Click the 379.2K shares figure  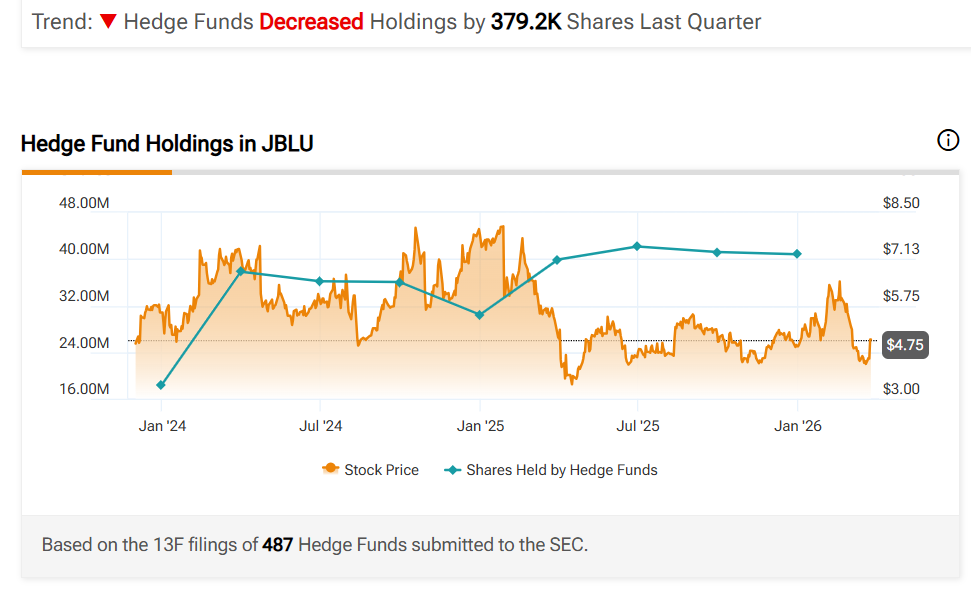tap(526, 21)
